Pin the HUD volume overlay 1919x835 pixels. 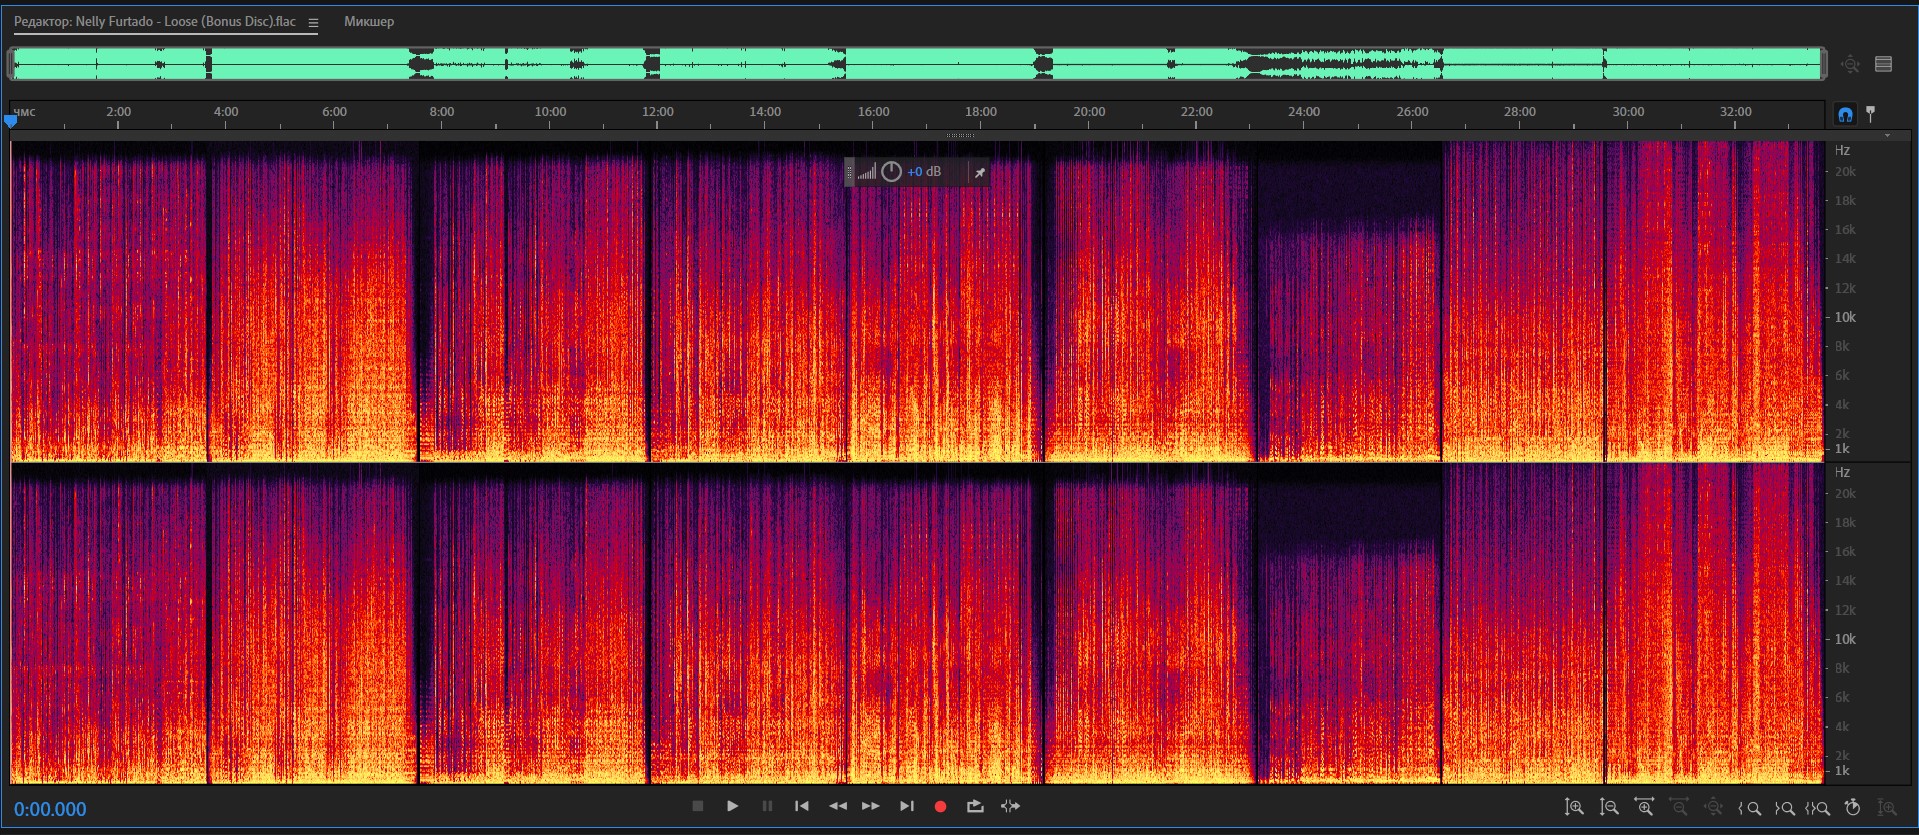980,172
